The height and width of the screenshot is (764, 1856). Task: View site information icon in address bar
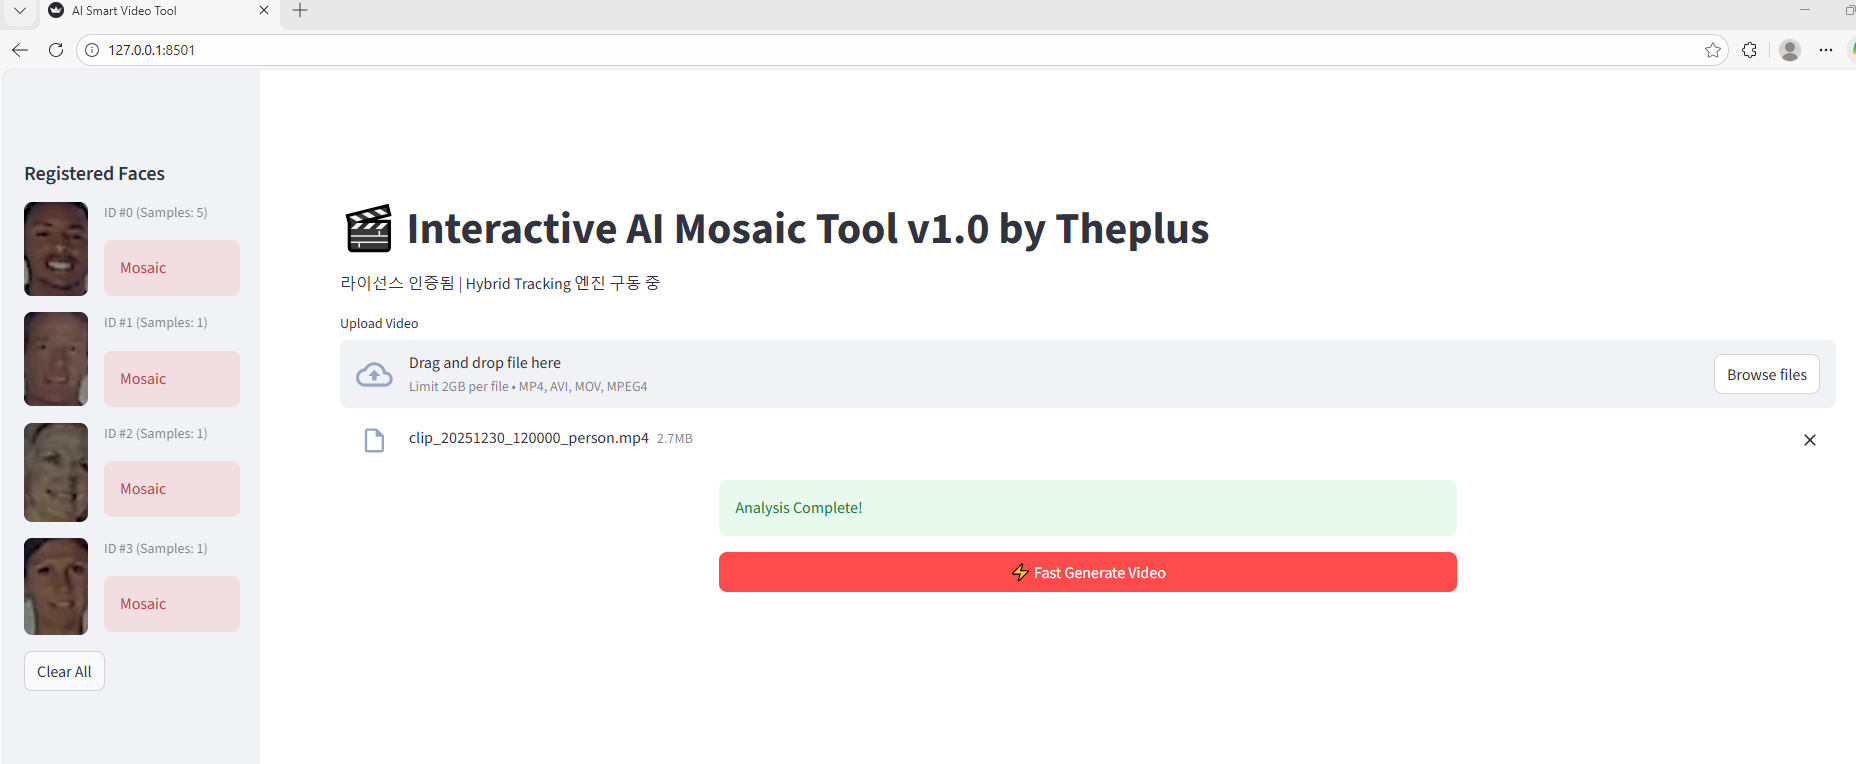click(x=92, y=50)
